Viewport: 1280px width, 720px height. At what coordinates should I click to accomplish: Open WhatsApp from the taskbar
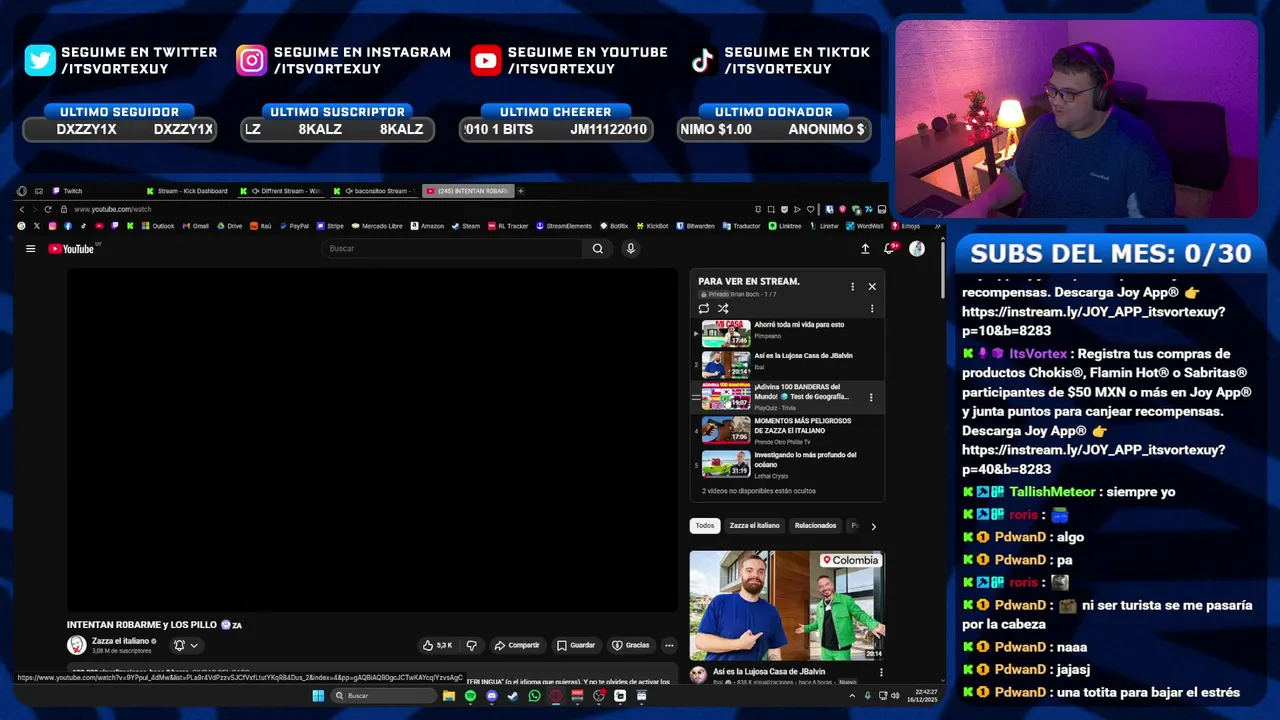click(534, 696)
